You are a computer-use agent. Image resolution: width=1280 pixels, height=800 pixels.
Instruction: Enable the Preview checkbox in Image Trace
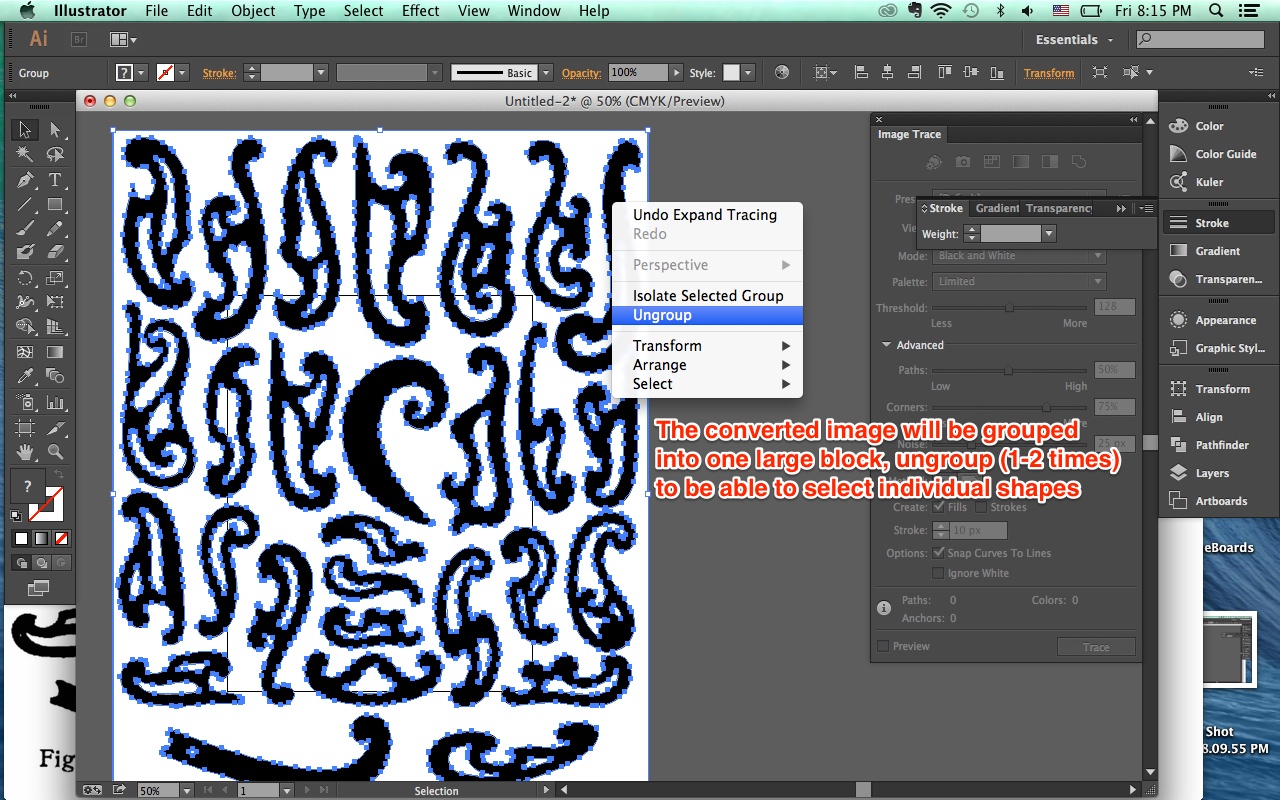pos(883,646)
